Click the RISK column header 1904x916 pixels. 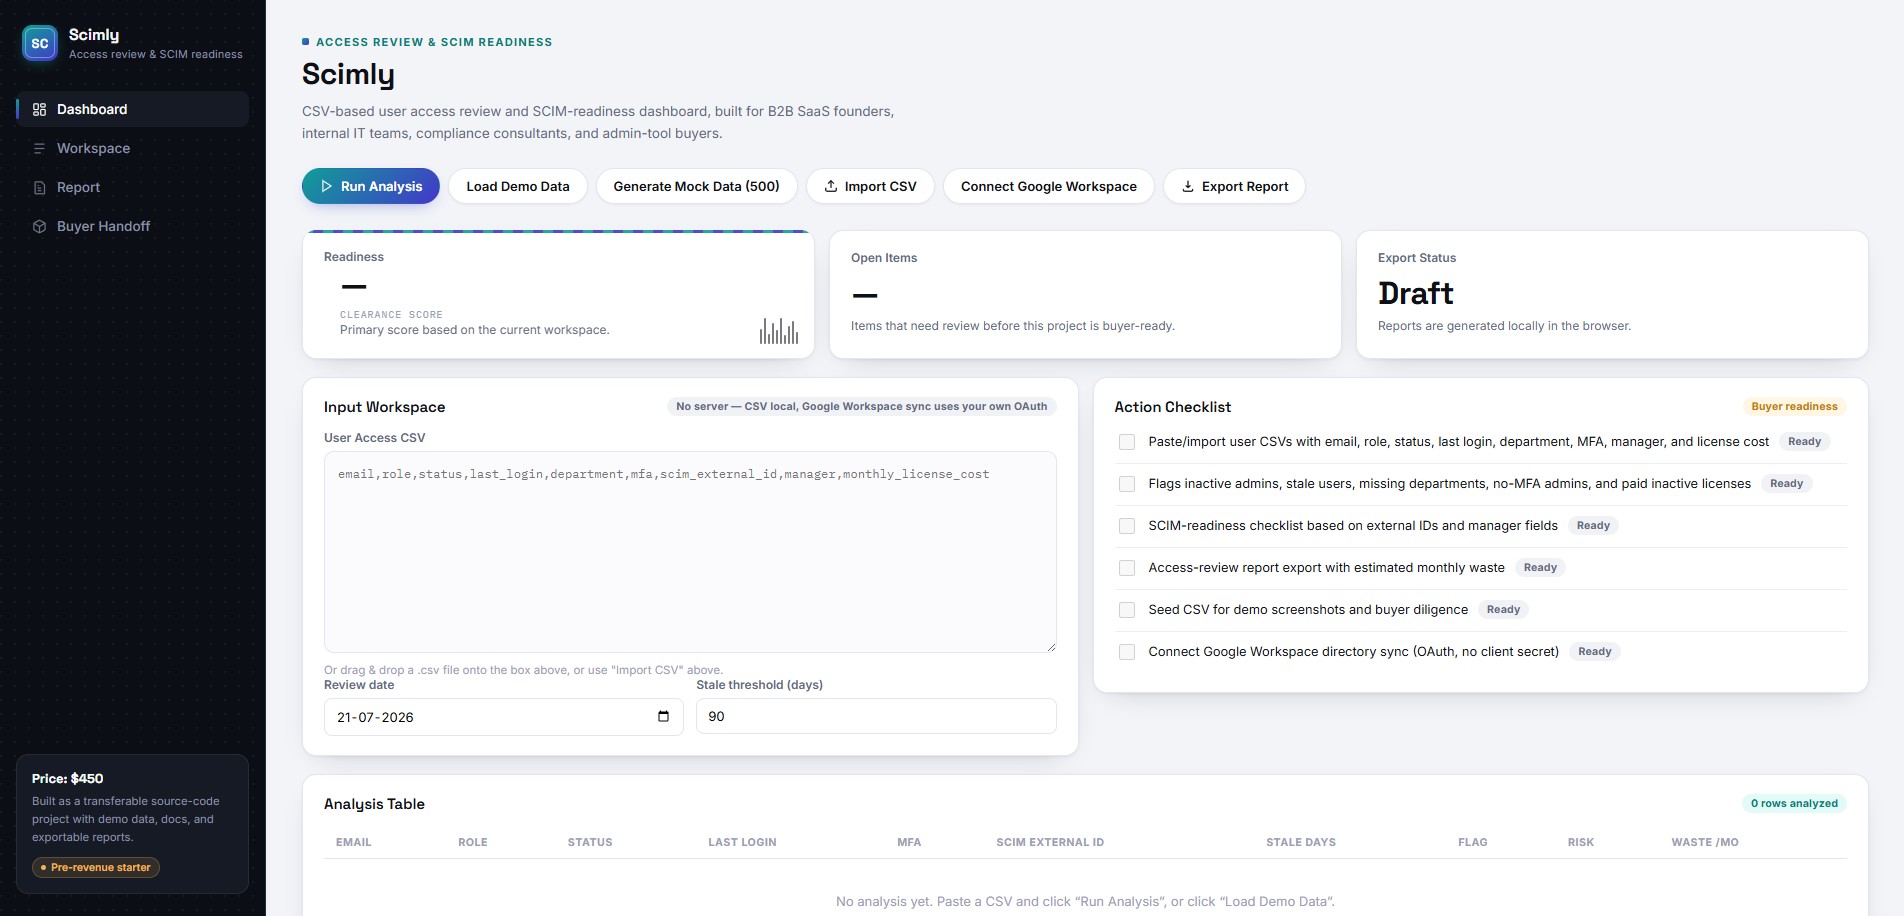click(1581, 842)
